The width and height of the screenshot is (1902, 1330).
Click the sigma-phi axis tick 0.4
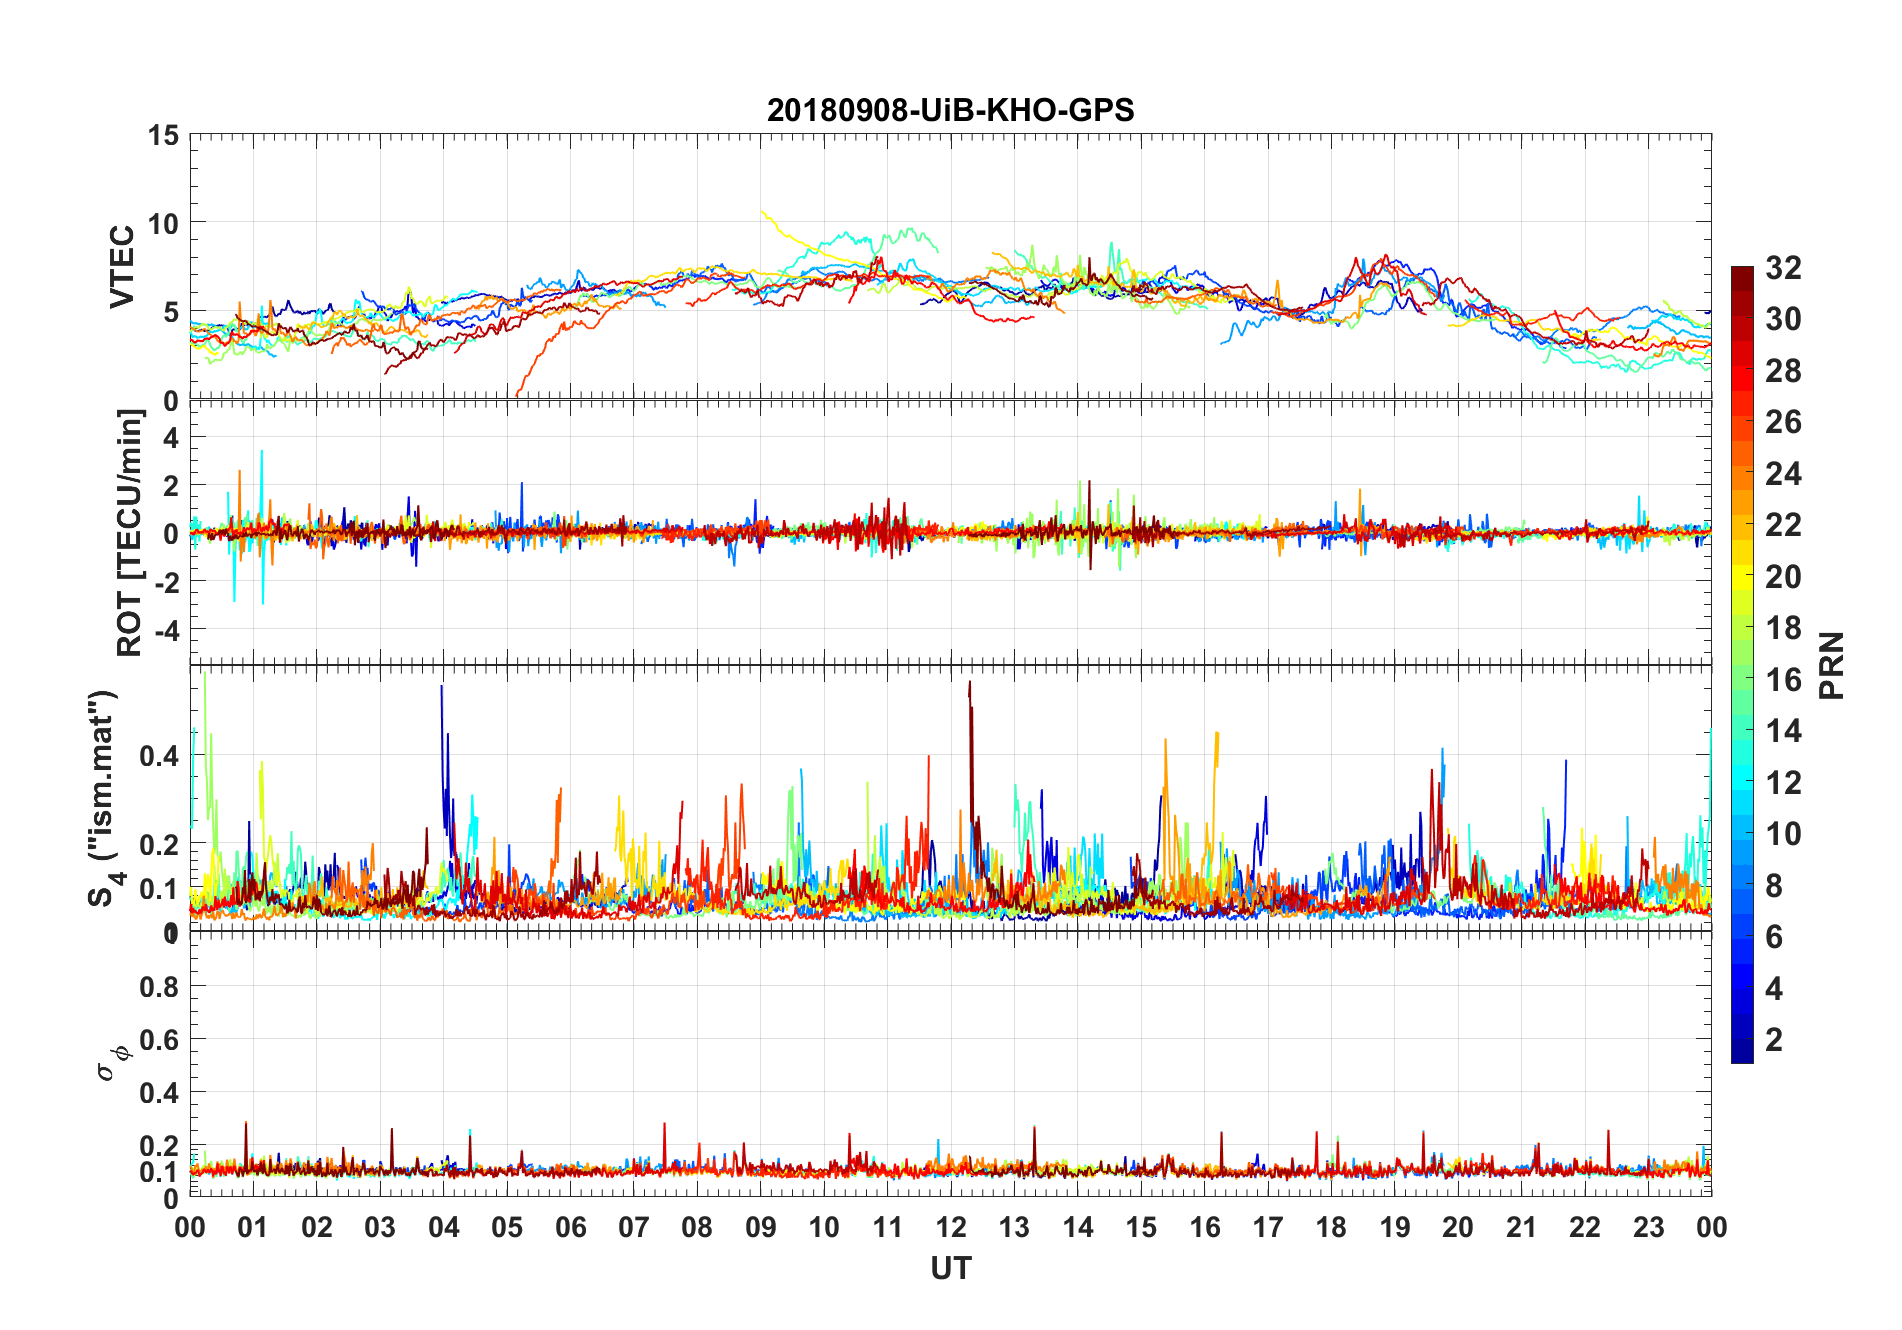(x=159, y=1093)
